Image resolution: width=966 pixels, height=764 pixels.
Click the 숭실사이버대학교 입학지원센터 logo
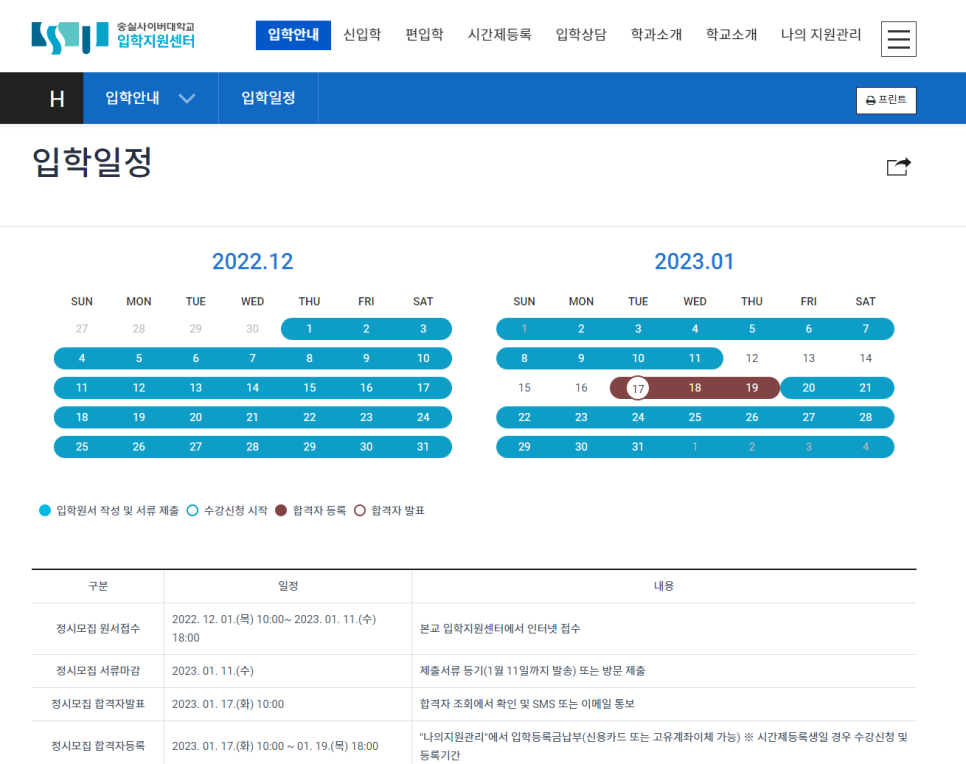pos(113,37)
